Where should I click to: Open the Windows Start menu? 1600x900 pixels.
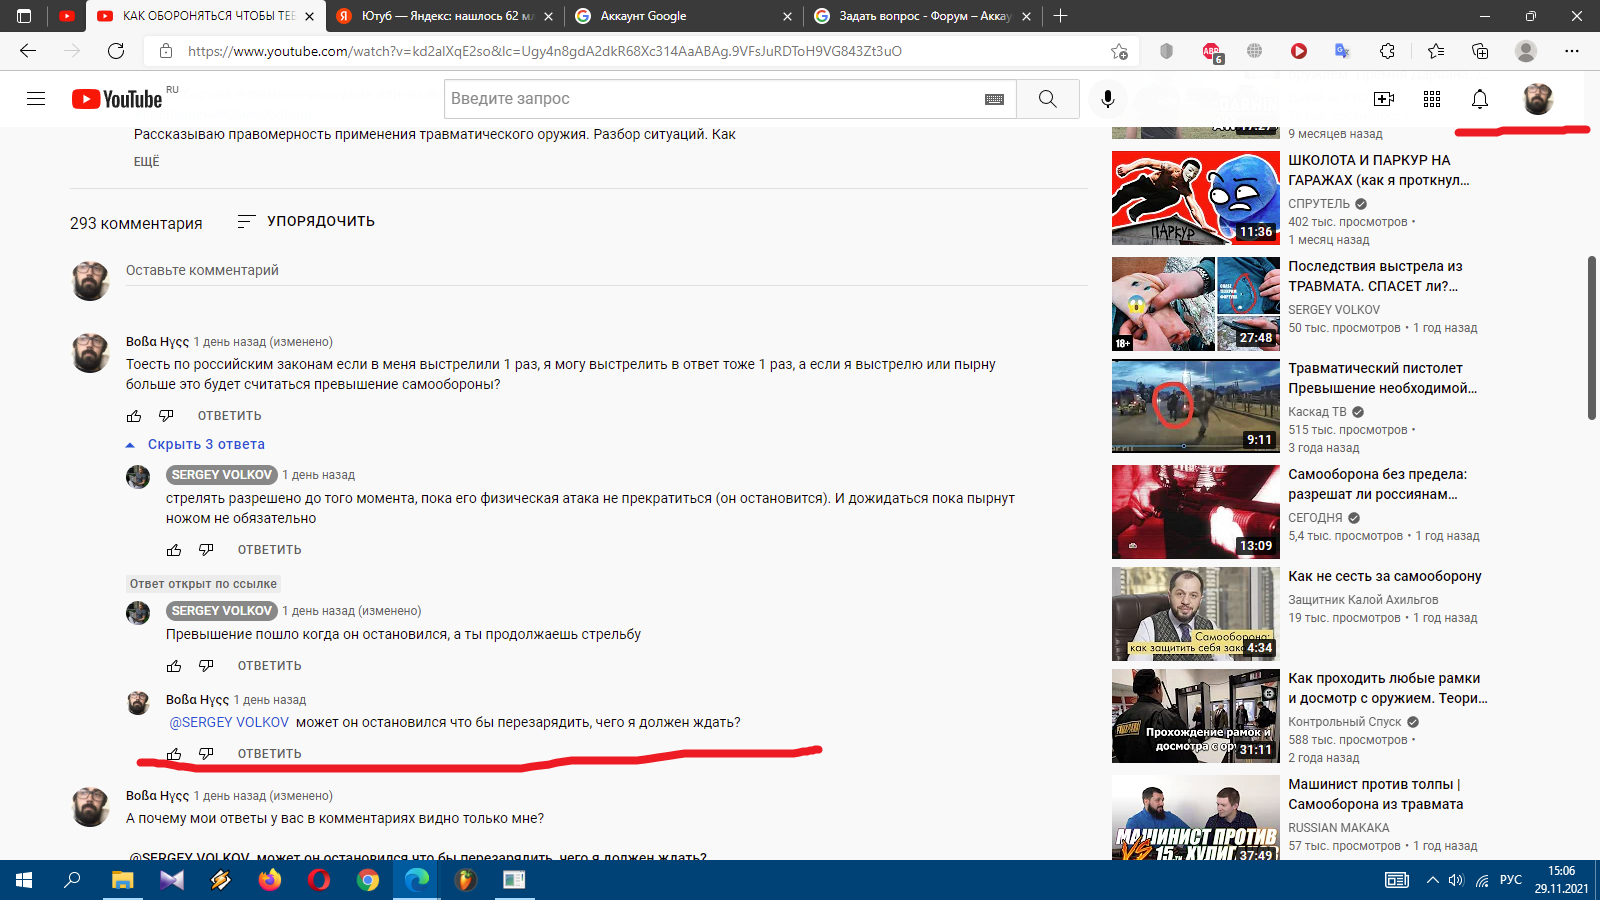pyautogui.click(x=24, y=880)
